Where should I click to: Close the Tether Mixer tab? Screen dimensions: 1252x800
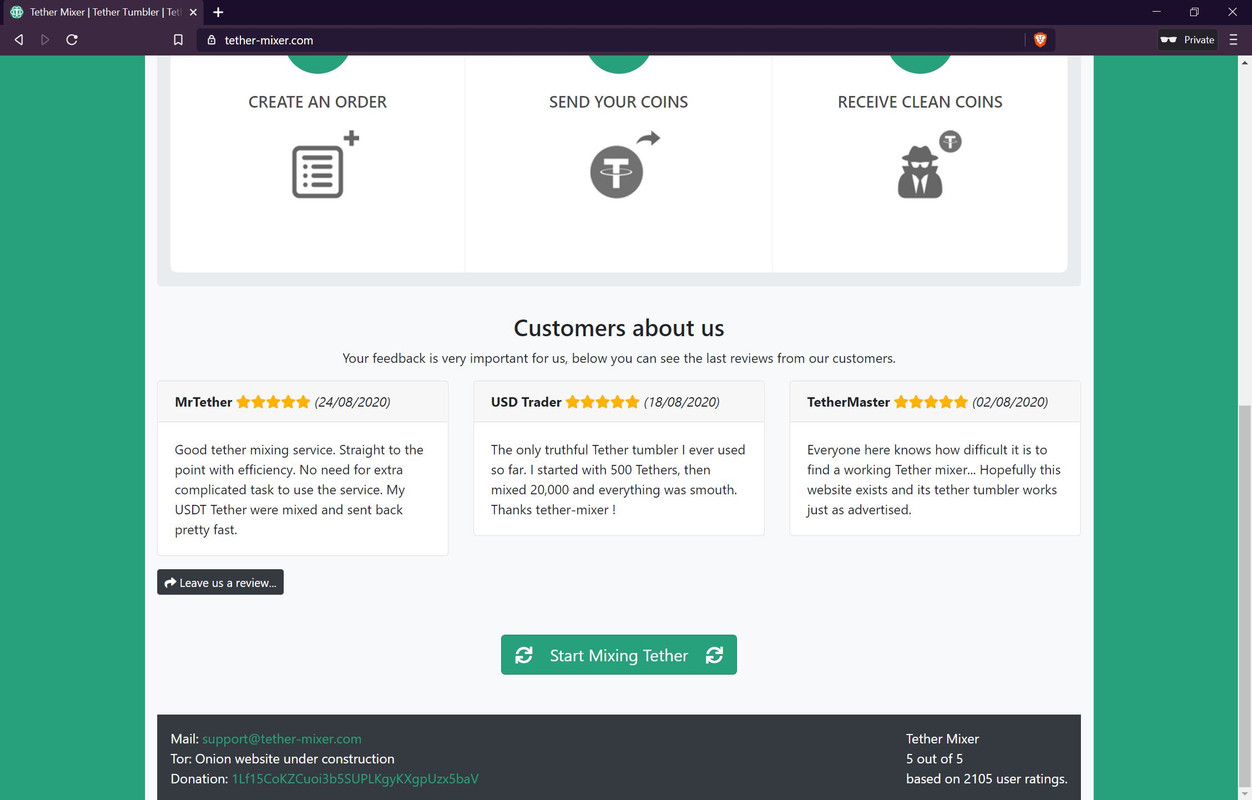click(x=193, y=12)
